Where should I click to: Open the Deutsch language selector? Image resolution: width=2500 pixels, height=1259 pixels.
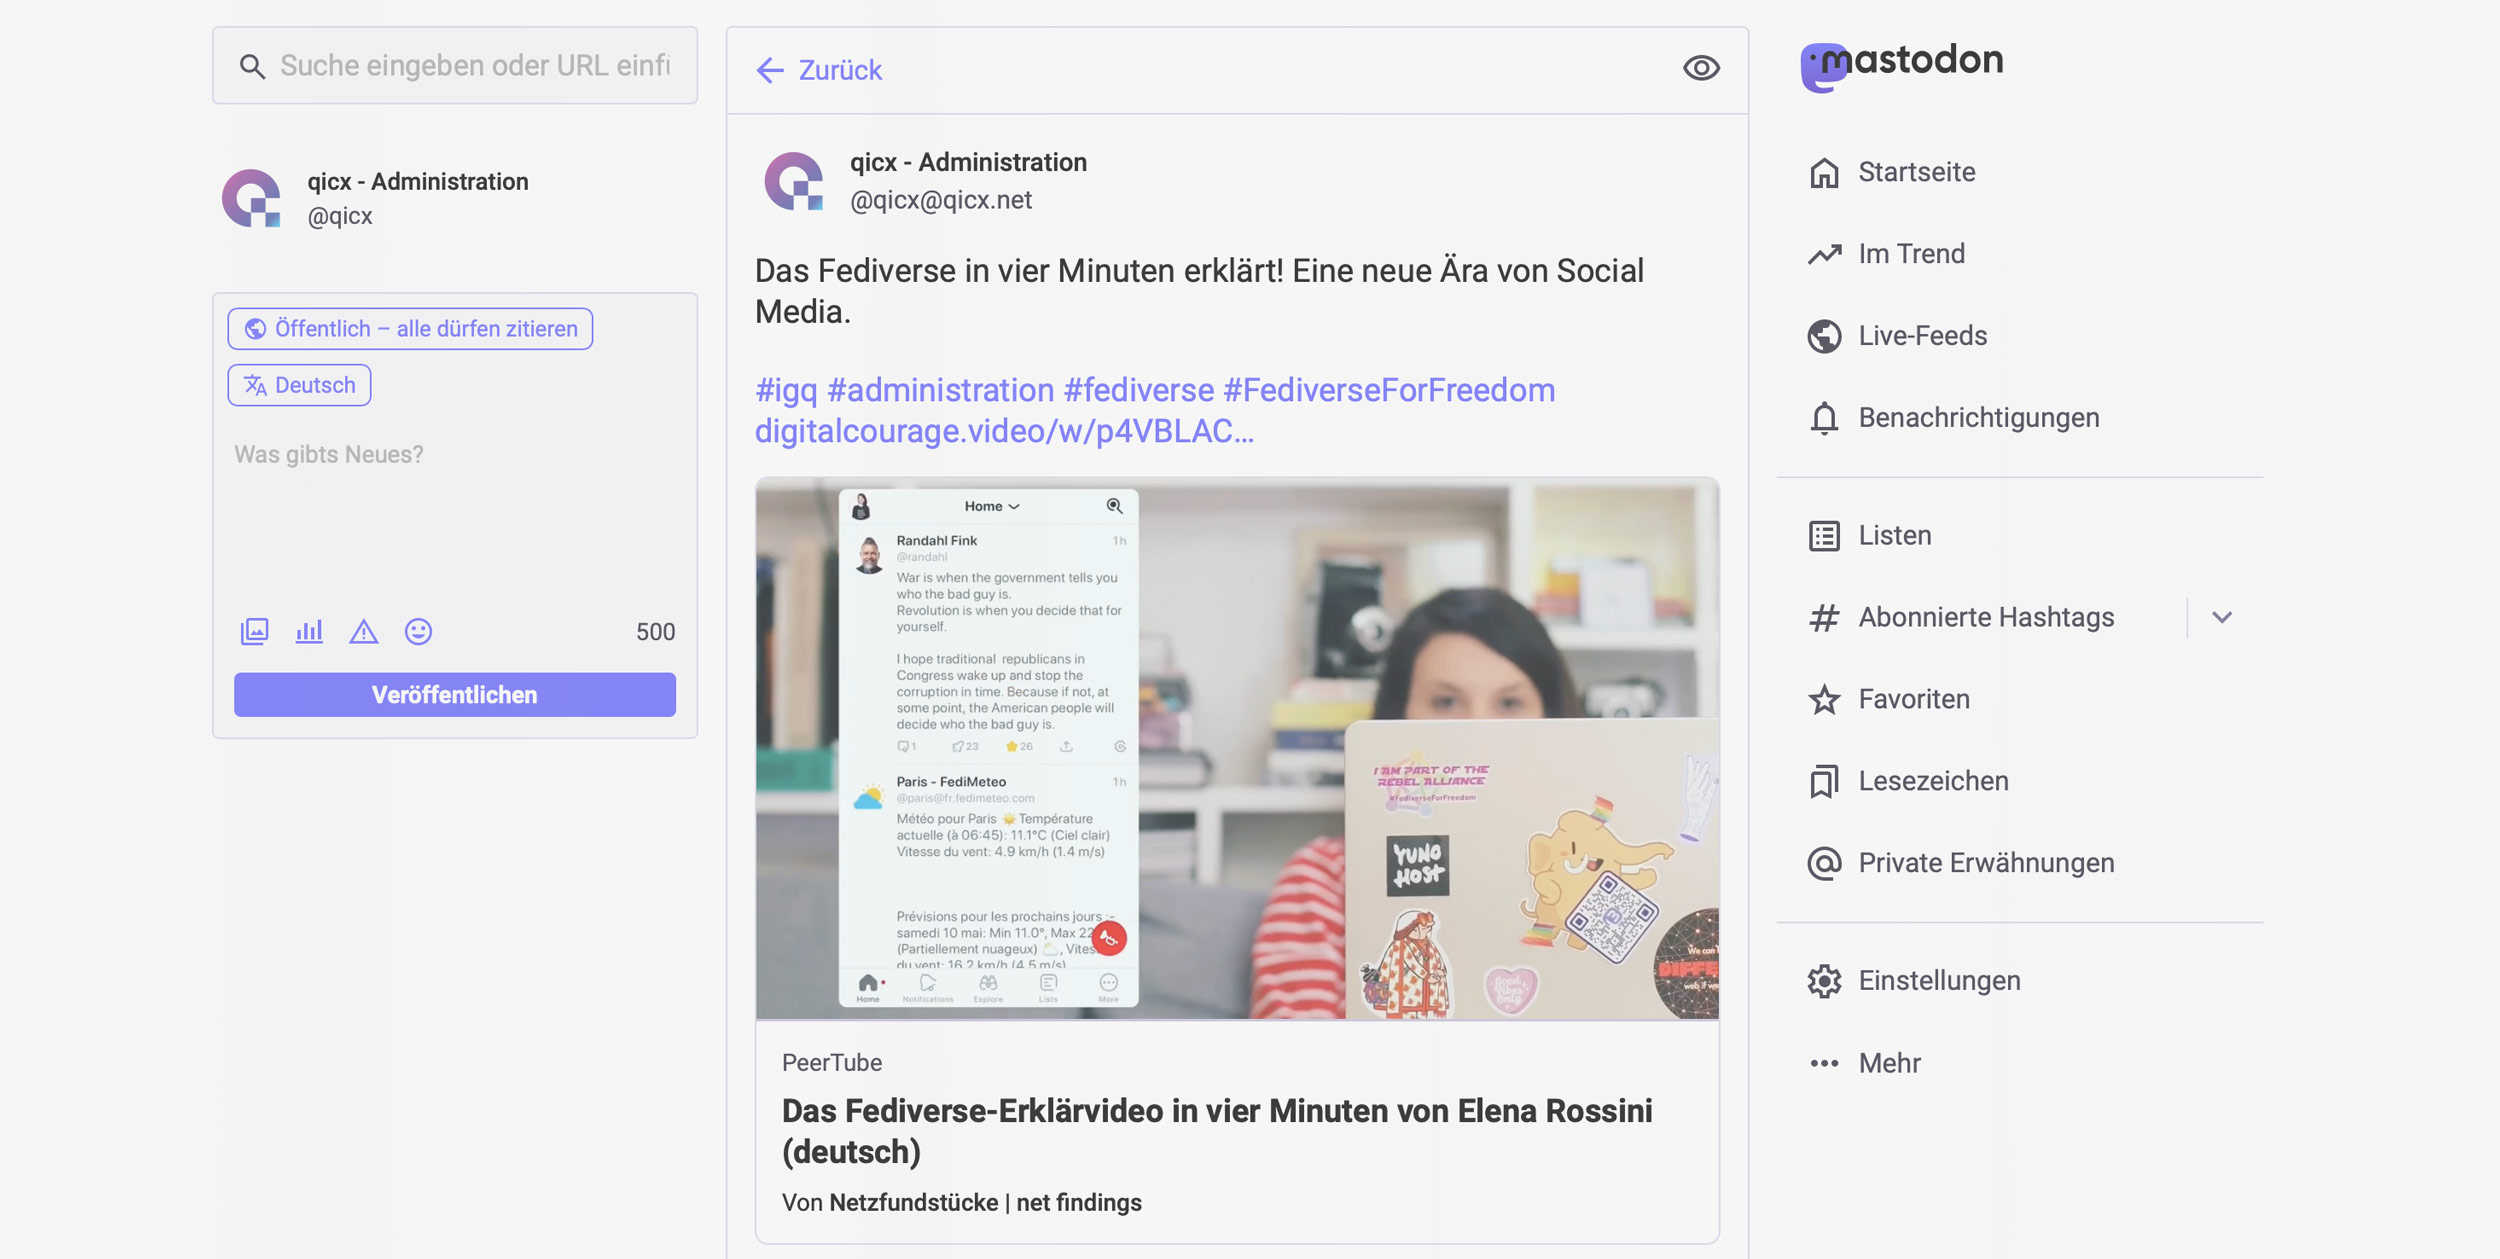click(299, 385)
